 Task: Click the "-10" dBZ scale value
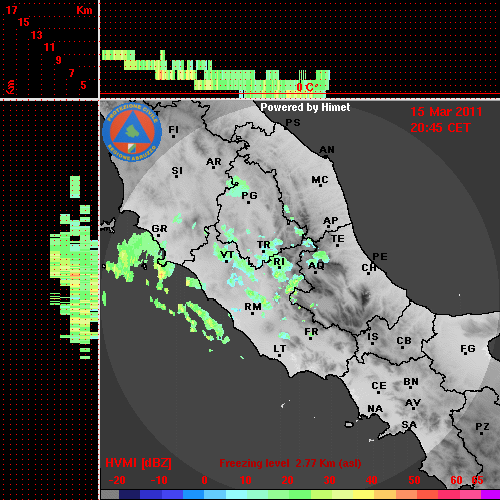tap(159, 480)
